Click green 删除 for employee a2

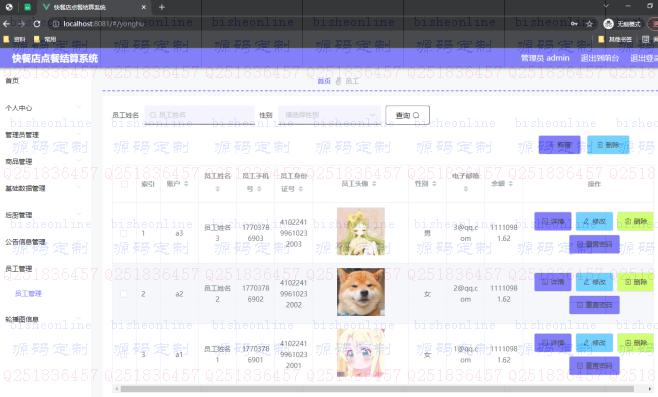coord(635,282)
